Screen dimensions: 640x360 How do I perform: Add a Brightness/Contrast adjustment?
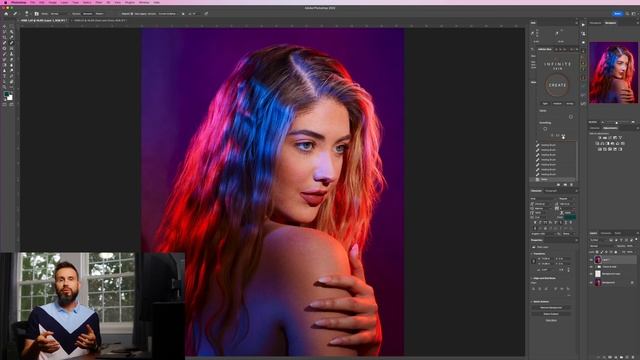point(600,138)
